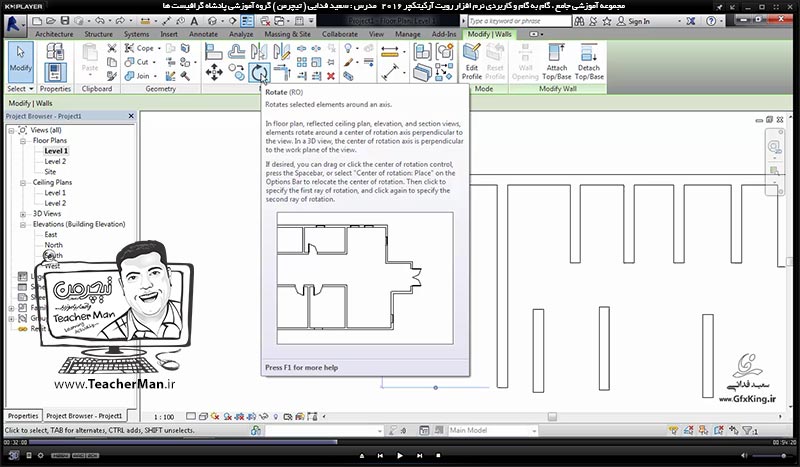Click the Trim/Extend to Corner icon
This screenshot has width=800, height=467.
pos(281,72)
